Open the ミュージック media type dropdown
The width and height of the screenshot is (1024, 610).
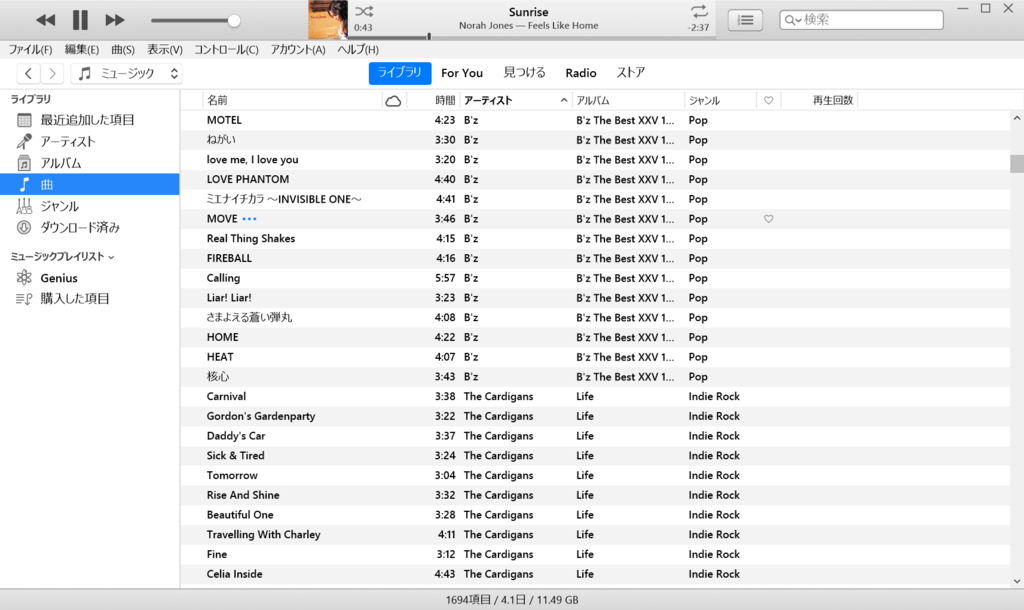coord(125,73)
